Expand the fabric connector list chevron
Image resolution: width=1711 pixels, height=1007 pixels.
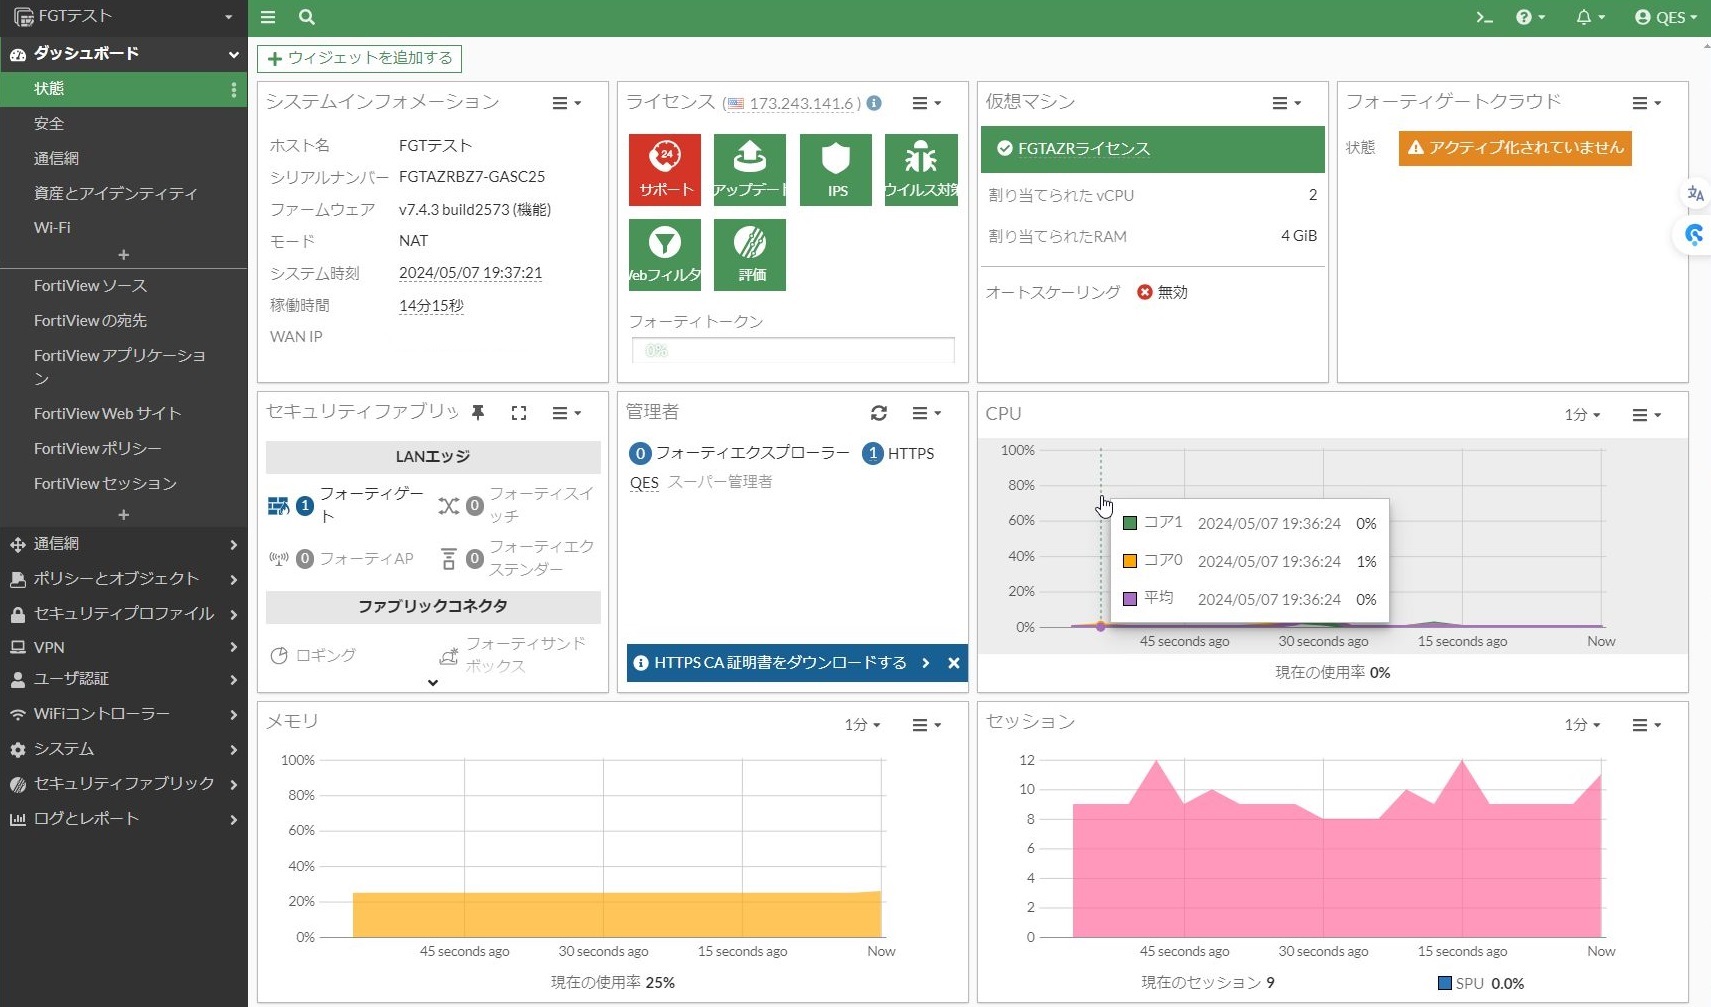point(433,683)
